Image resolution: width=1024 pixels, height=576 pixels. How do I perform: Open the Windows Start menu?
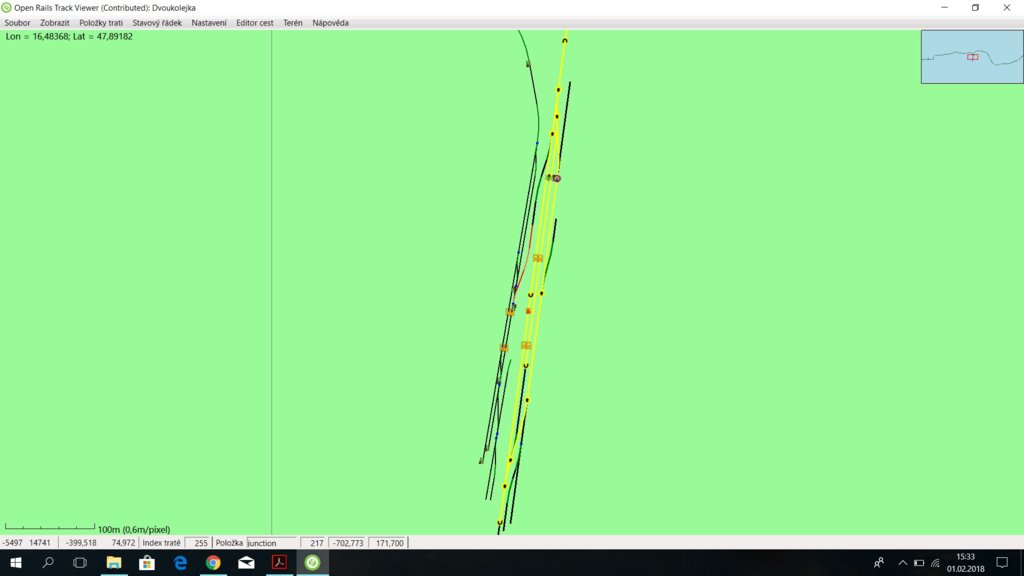click(x=16, y=563)
